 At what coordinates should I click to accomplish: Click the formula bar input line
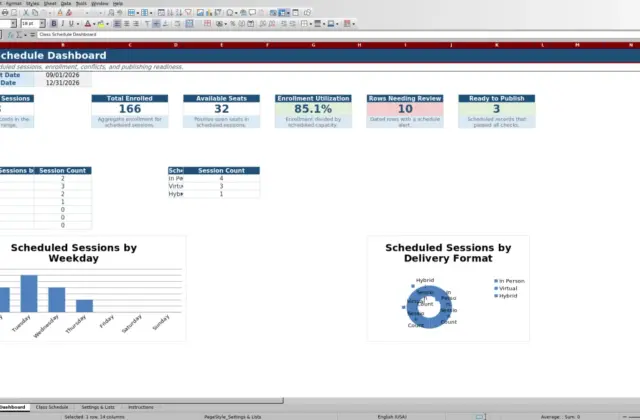point(338,35)
